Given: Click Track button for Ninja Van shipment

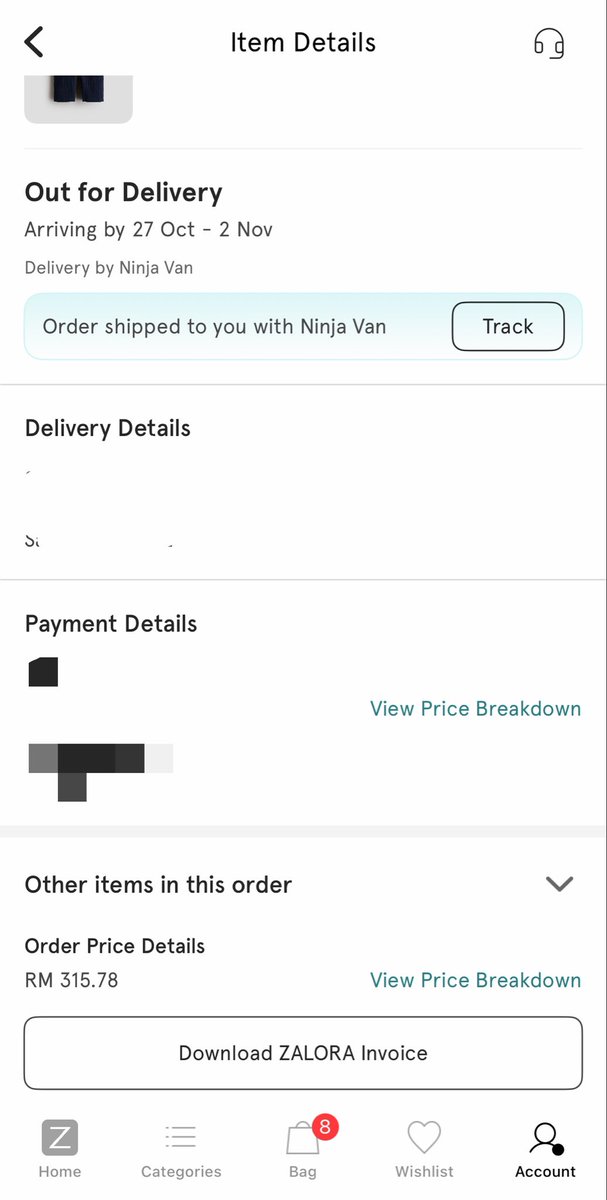Looking at the screenshot, I should point(508,326).
